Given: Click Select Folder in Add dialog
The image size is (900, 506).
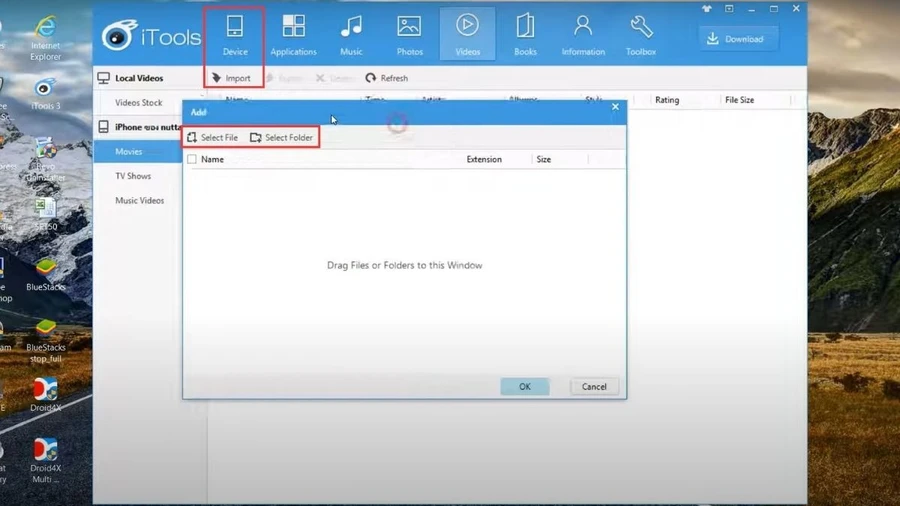Looking at the screenshot, I should [x=281, y=138].
